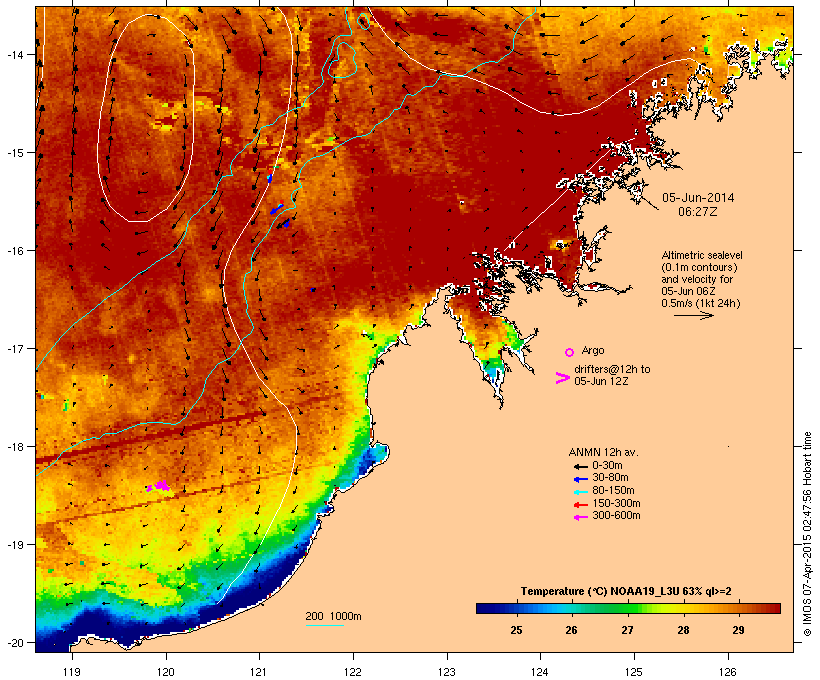Click the magenta 300-600m legend arrow

pyautogui.click(x=580, y=517)
